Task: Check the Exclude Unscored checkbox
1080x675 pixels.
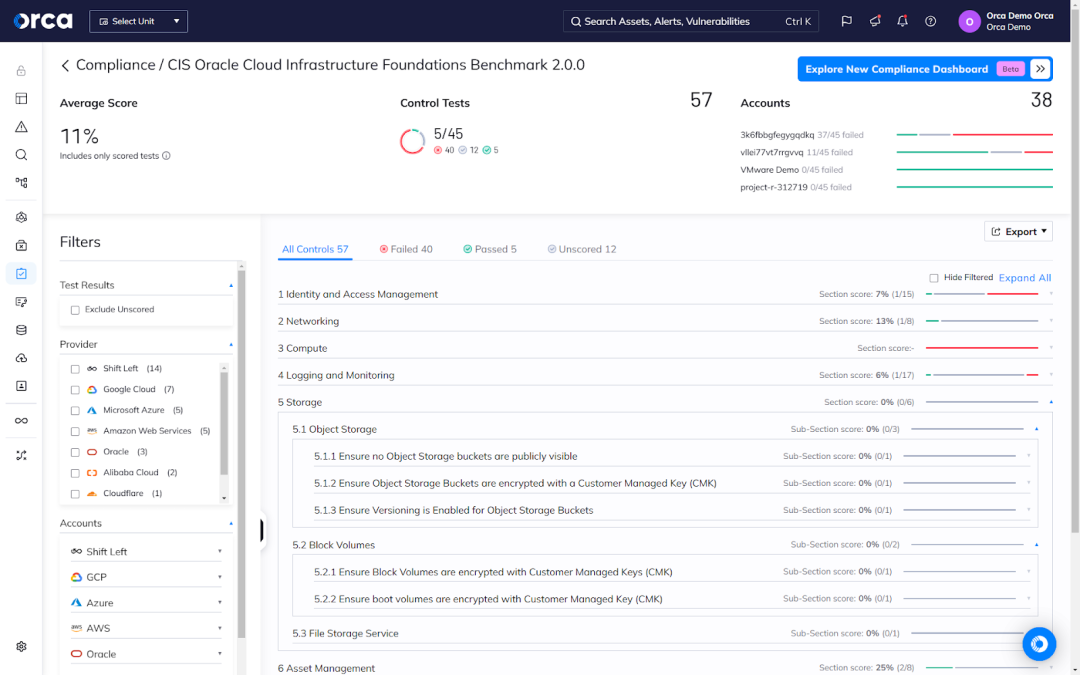Action: (75, 310)
